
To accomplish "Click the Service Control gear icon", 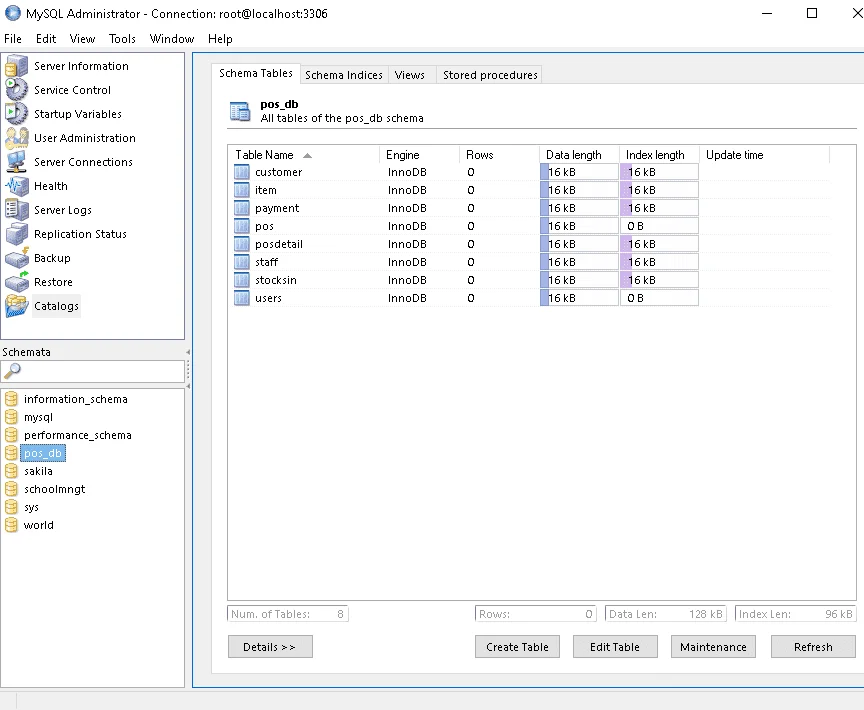I will pos(17,90).
